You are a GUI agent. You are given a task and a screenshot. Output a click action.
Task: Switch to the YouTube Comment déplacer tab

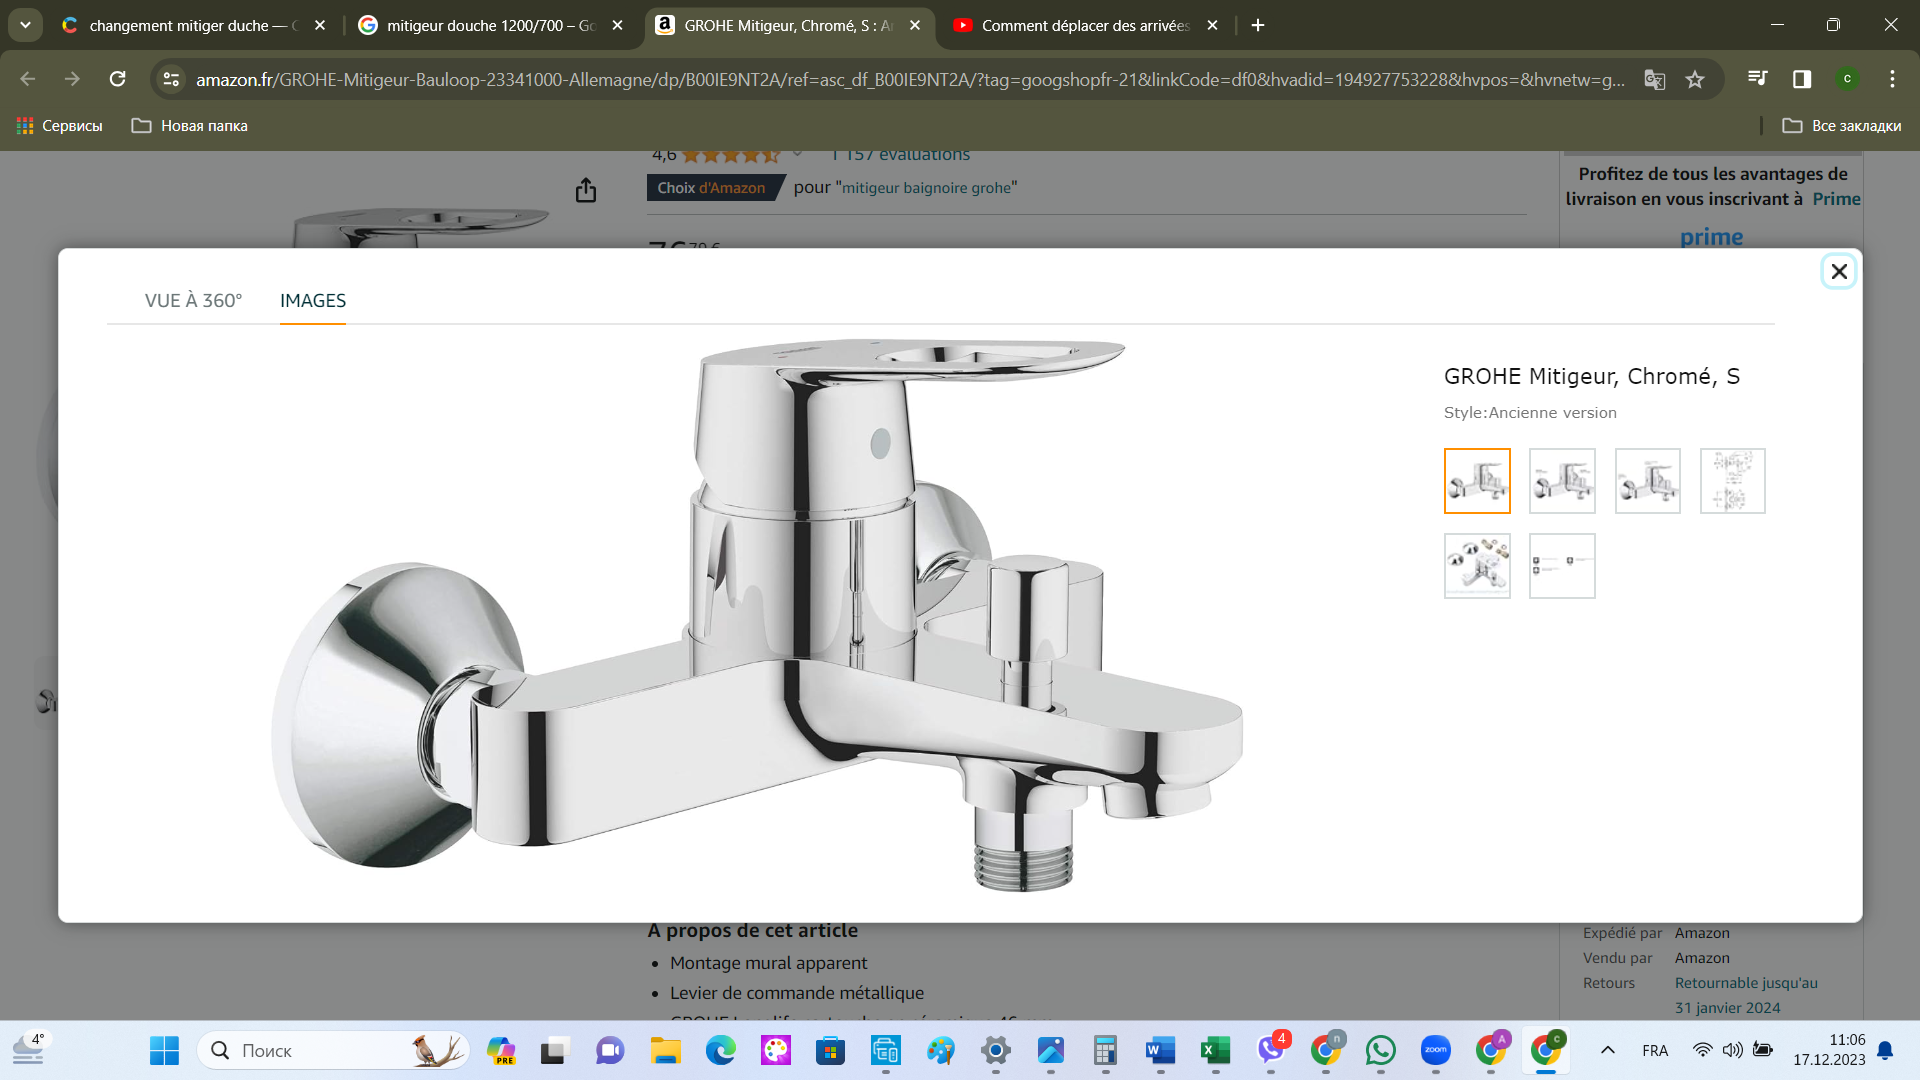pos(1084,25)
